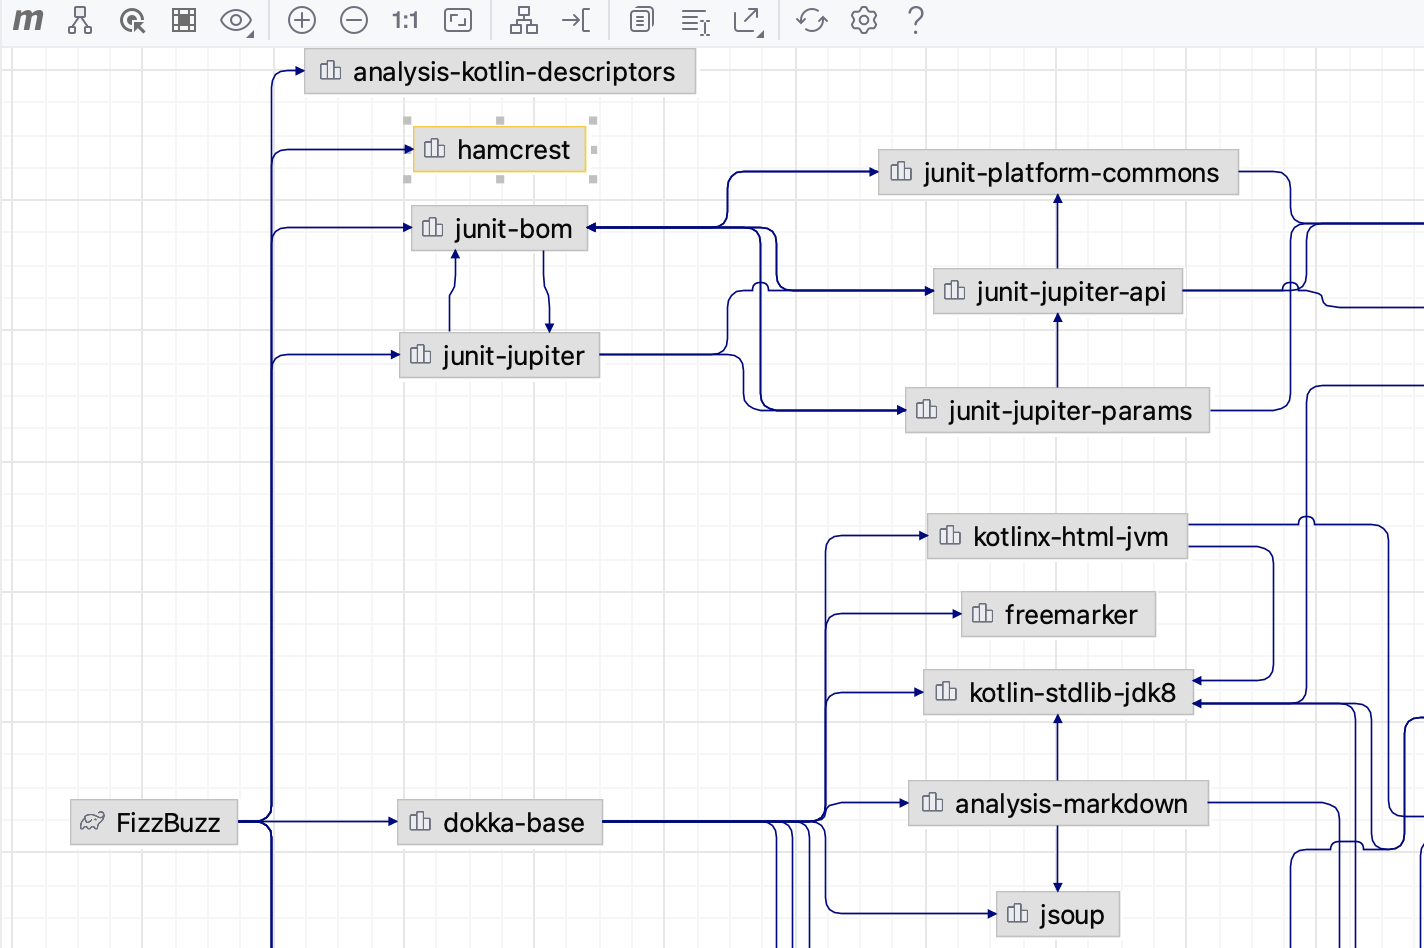The width and height of the screenshot is (1424, 948).
Task: Refresh the dependency diagram
Action: pyautogui.click(x=811, y=20)
